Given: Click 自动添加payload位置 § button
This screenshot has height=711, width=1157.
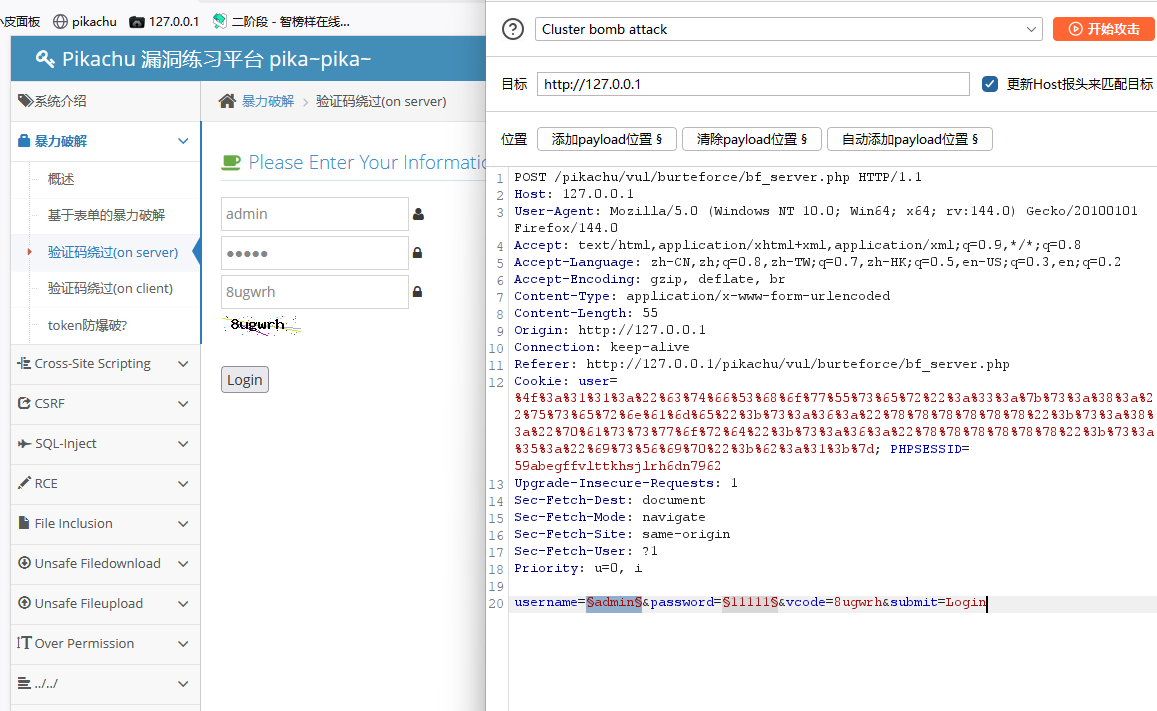Looking at the screenshot, I should [910, 139].
